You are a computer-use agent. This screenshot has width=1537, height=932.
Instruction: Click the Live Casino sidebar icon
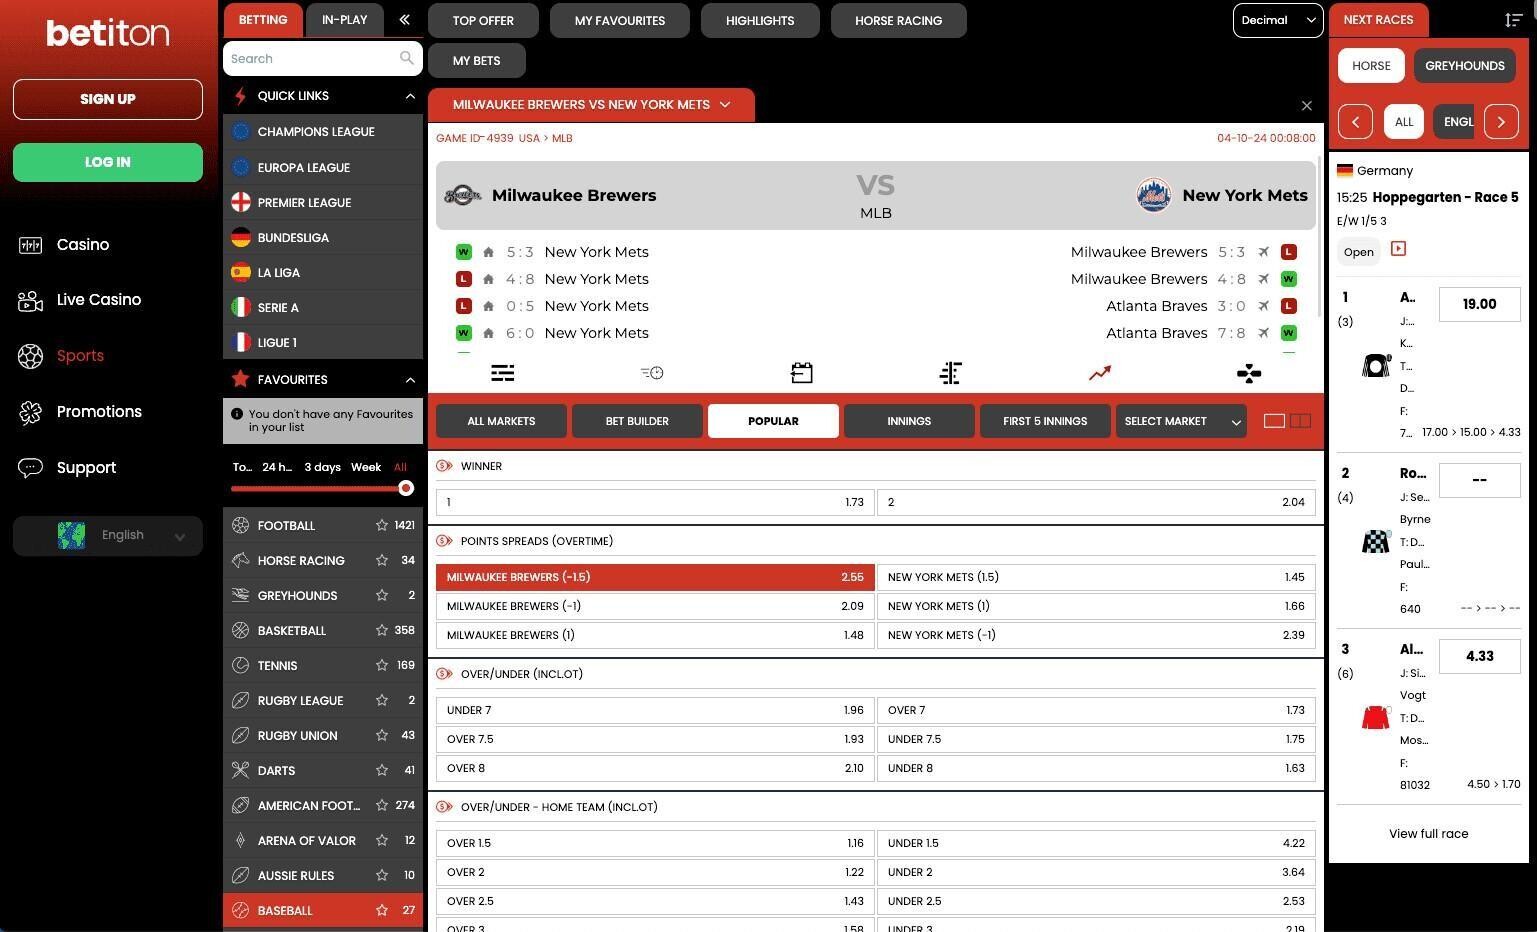(x=31, y=300)
